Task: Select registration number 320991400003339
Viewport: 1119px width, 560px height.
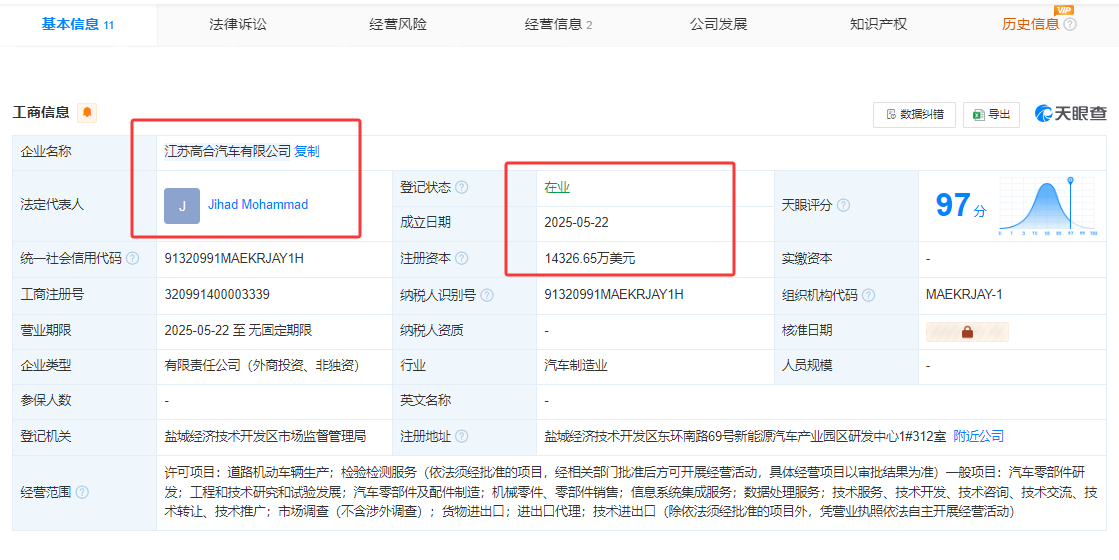Action: (217, 295)
